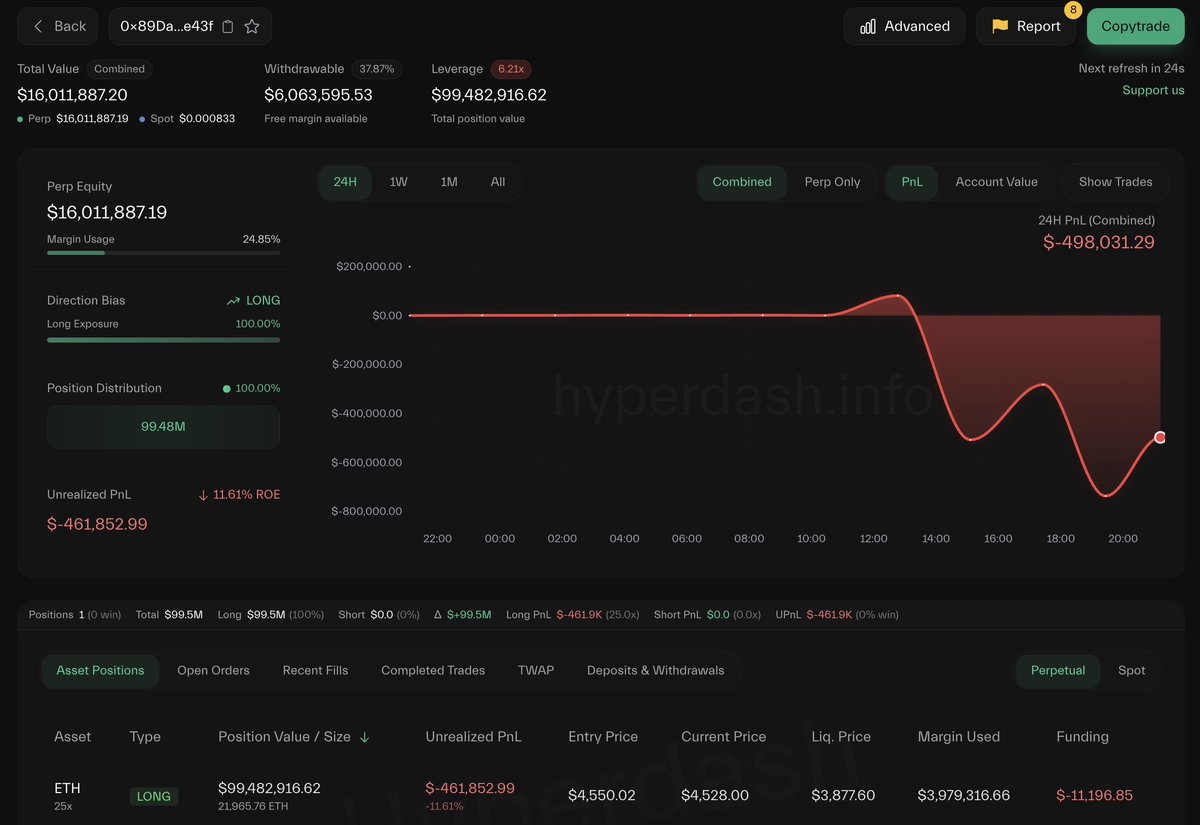Switch to Perpetual positions

tap(1058, 671)
